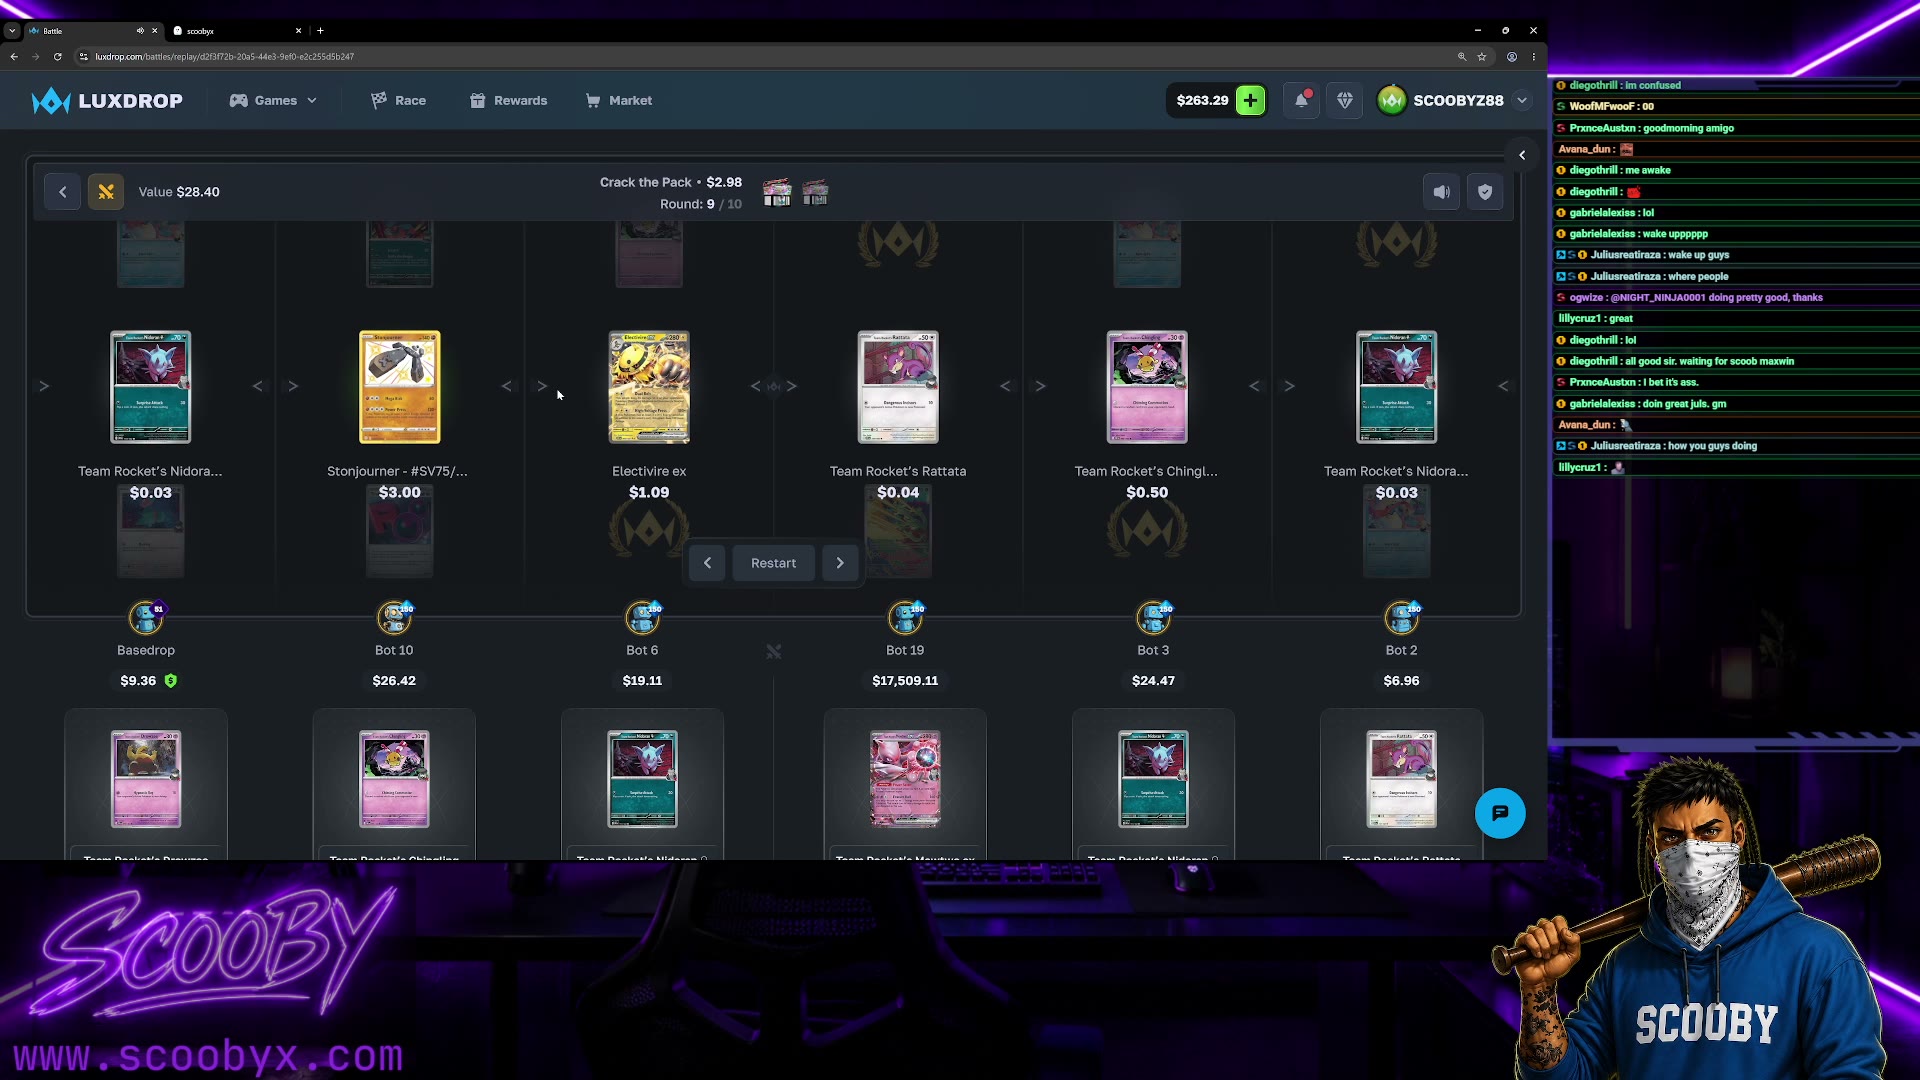Click the $263.29 balance display

pos(1202,101)
